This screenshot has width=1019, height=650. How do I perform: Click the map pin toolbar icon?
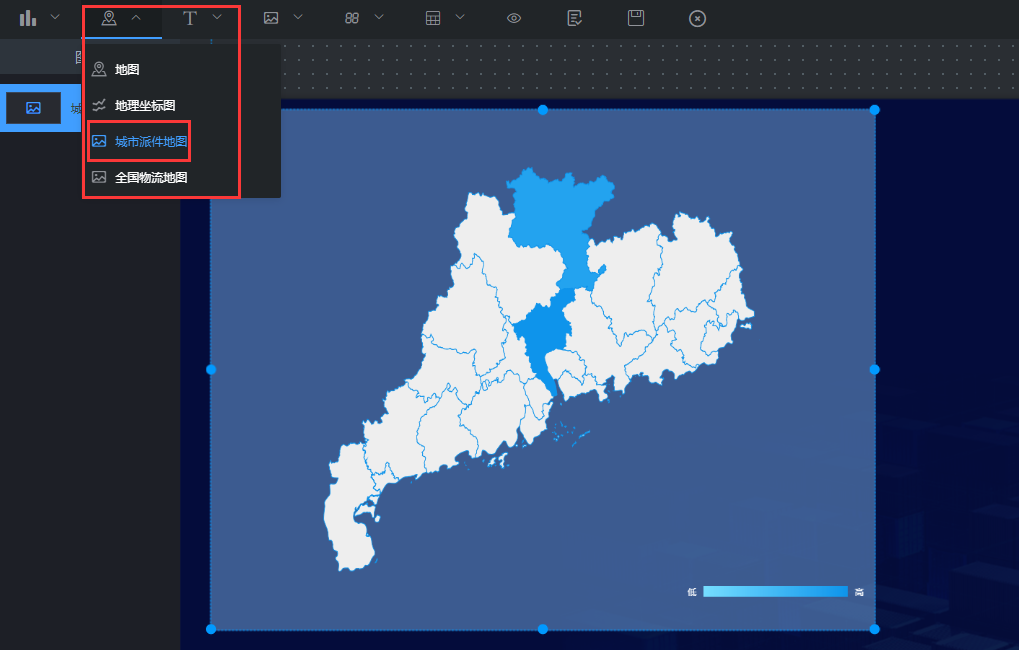tap(109, 18)
